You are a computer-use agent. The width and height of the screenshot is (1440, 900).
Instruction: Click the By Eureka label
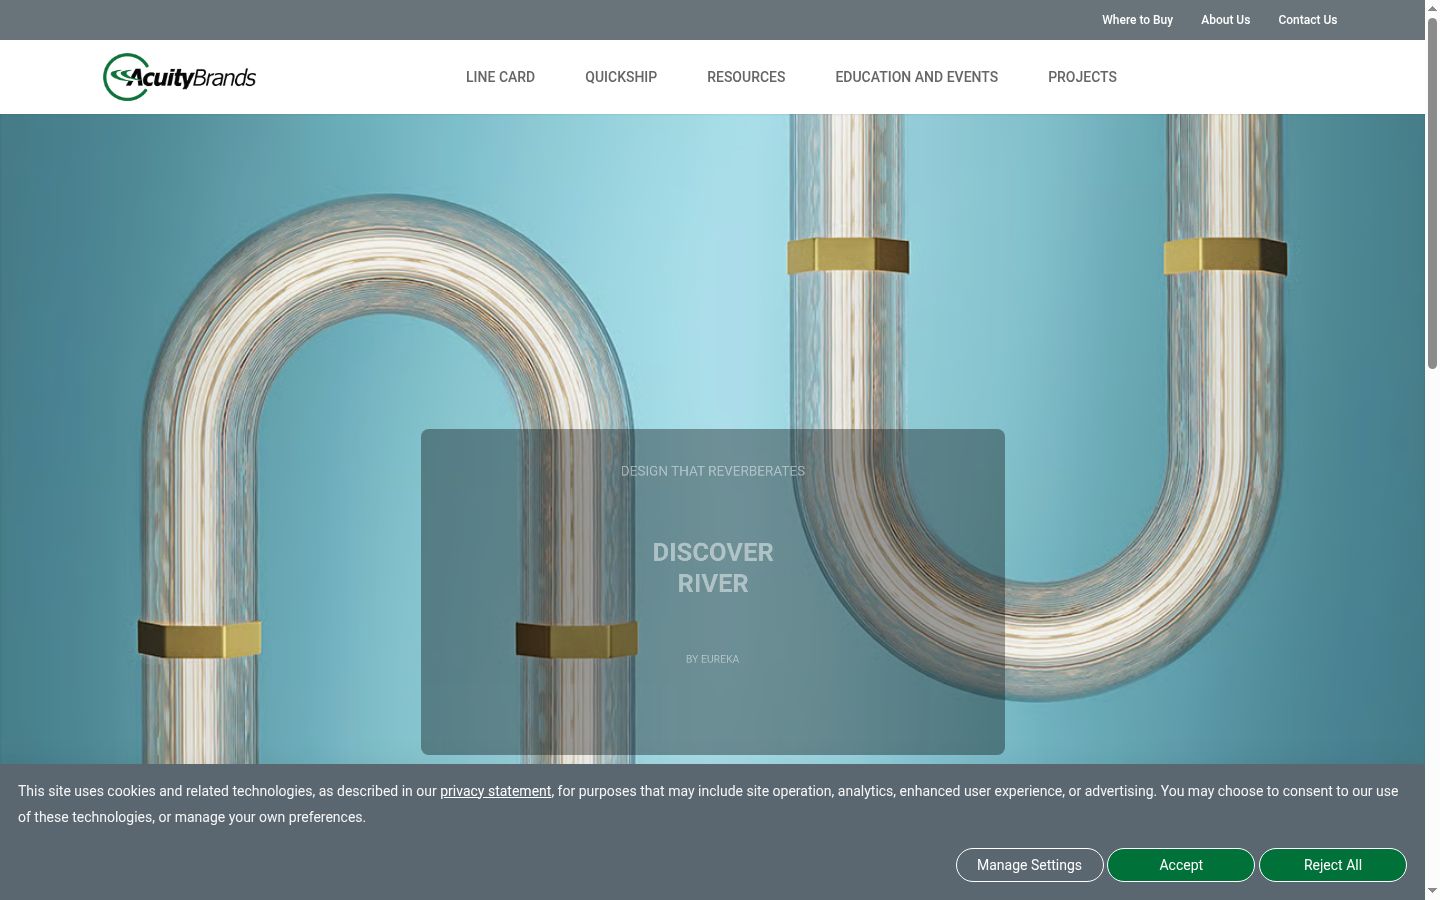713,659
